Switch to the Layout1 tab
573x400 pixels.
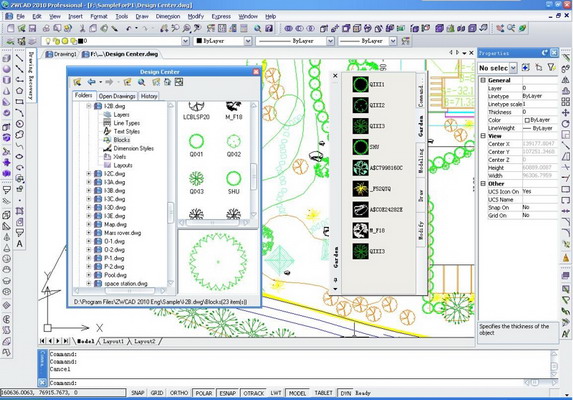(113, 341)
